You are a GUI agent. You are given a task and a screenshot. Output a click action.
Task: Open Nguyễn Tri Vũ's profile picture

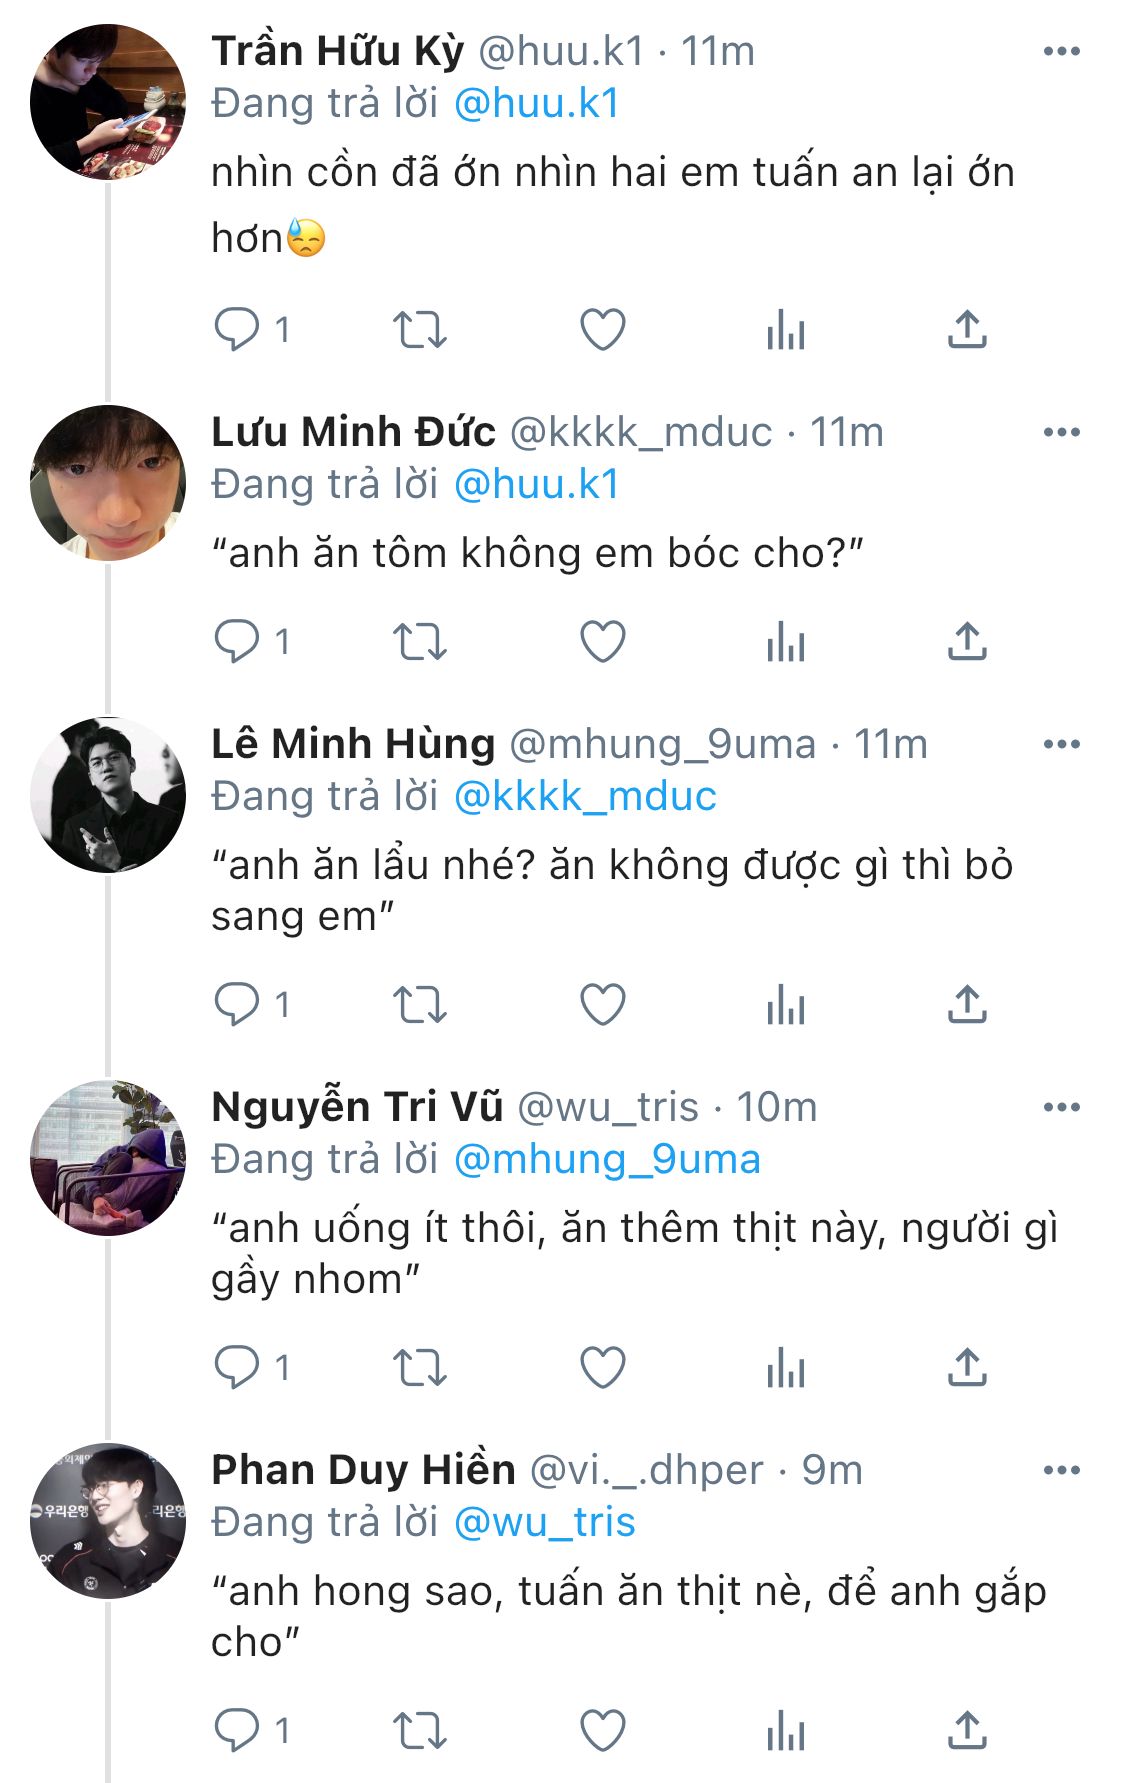tap(108, 1158)
